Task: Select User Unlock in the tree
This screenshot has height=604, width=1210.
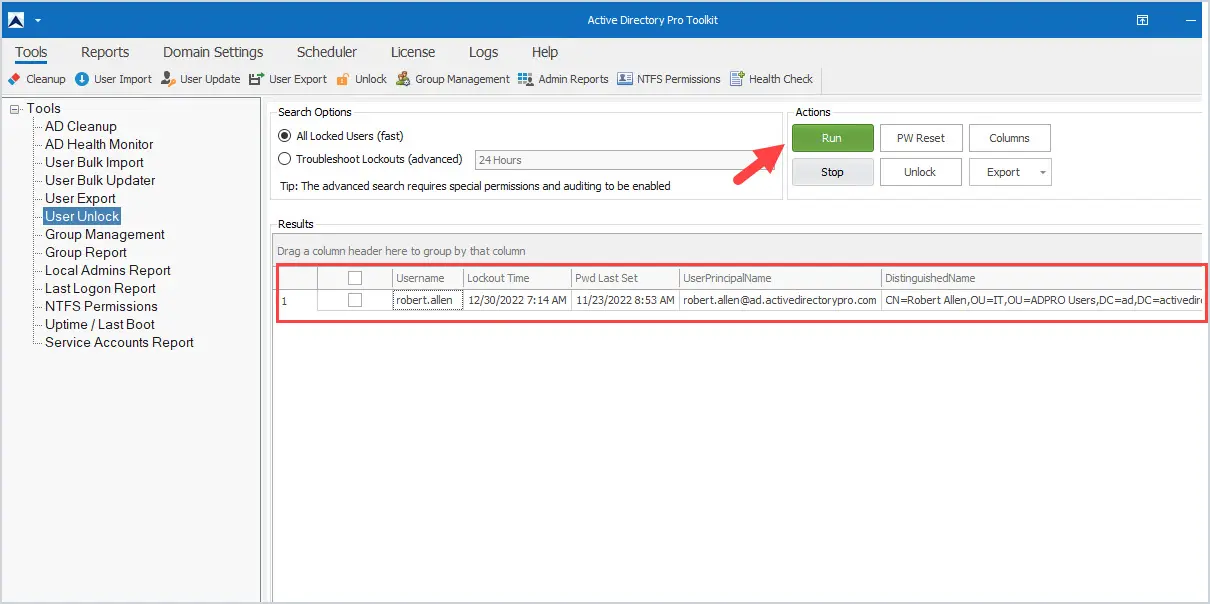Action: coord(82,216)
